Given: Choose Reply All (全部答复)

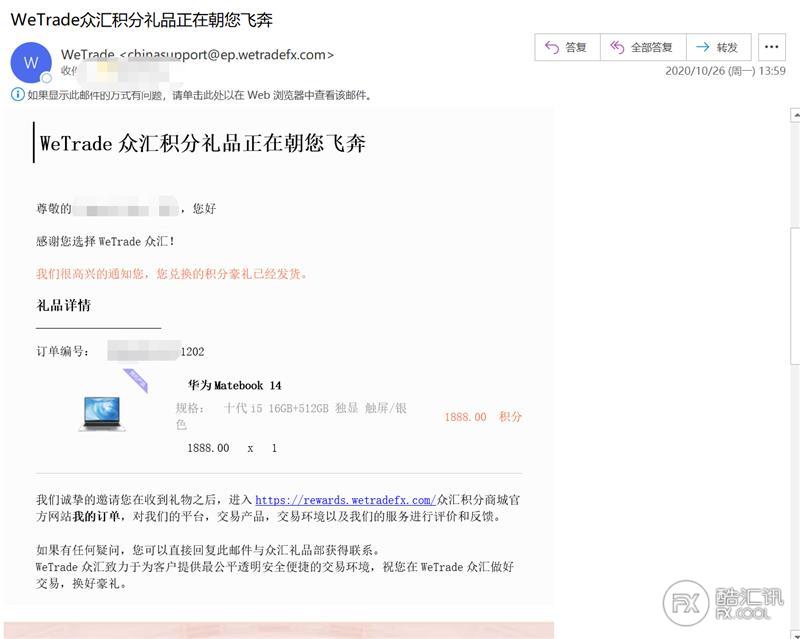Looking at the screenshot, I should coord(643,47).
